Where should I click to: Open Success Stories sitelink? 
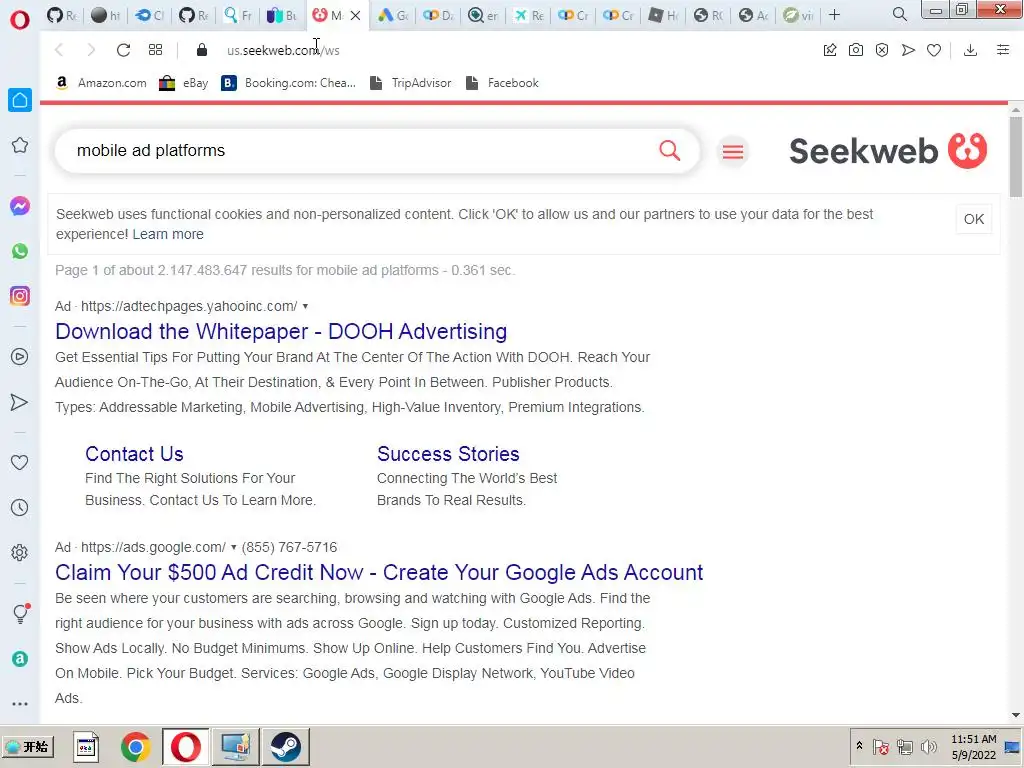tap(448, 454)
